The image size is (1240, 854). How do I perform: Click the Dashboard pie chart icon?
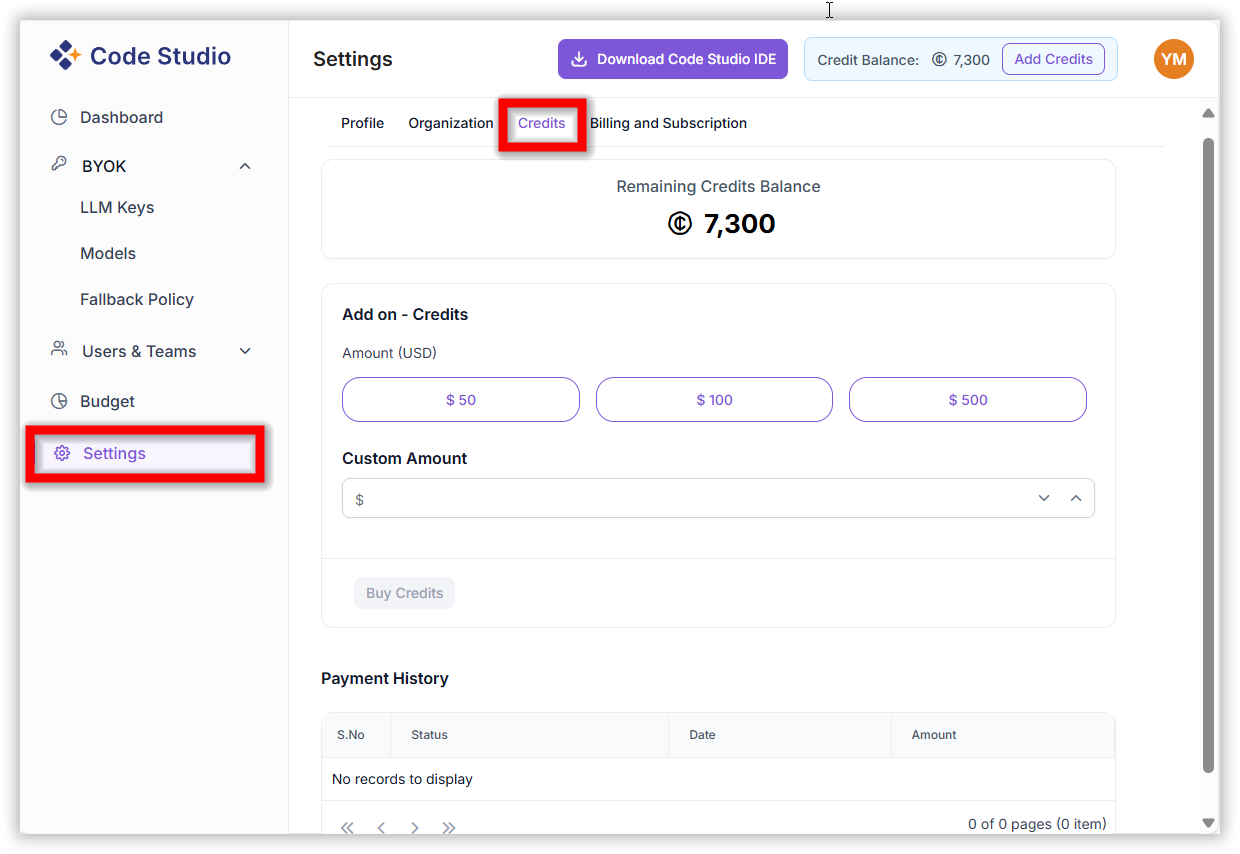(59, 117)
